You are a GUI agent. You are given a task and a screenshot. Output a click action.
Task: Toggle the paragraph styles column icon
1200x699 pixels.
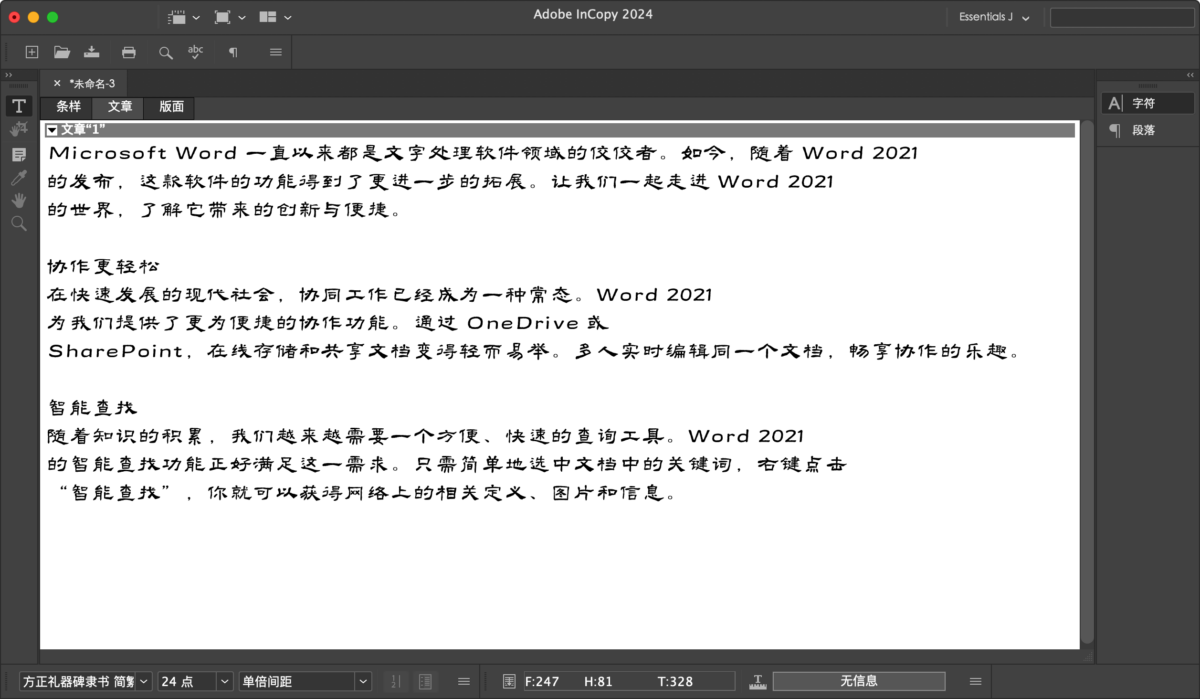(x=426, y=681)
